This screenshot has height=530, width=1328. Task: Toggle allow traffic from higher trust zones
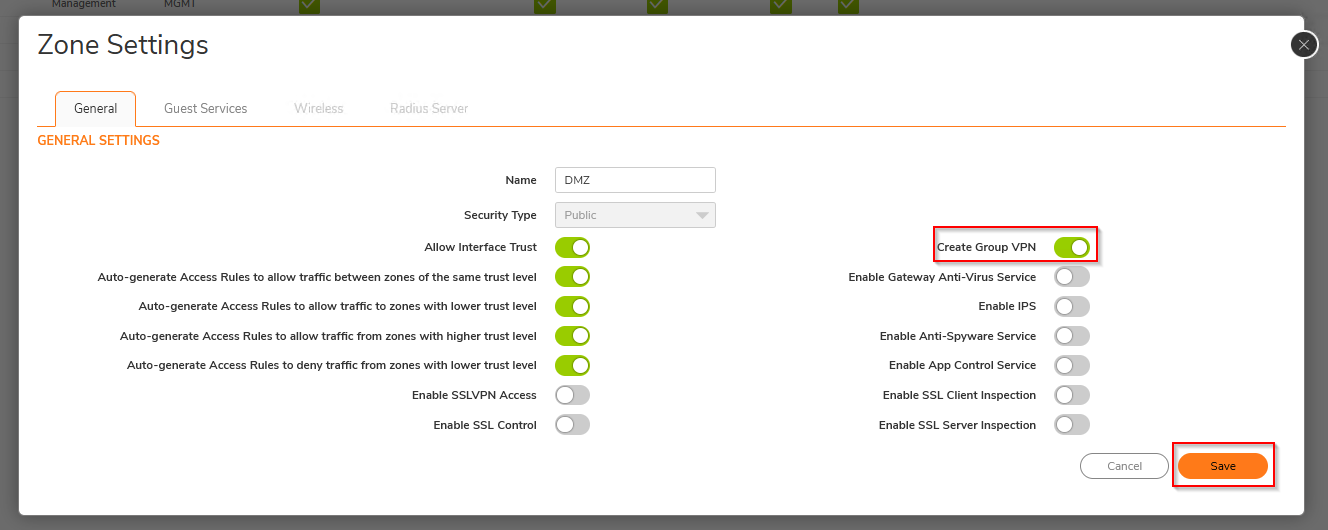pos(572,336)
